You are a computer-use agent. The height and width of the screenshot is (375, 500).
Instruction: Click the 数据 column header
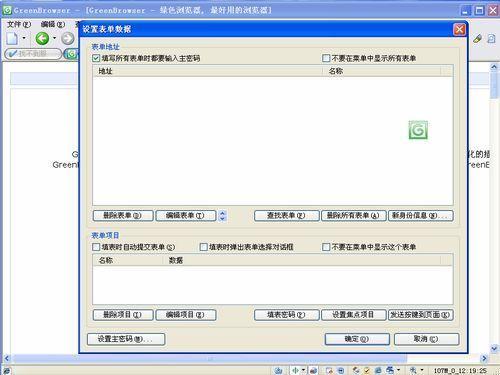[x=302, y=260]
